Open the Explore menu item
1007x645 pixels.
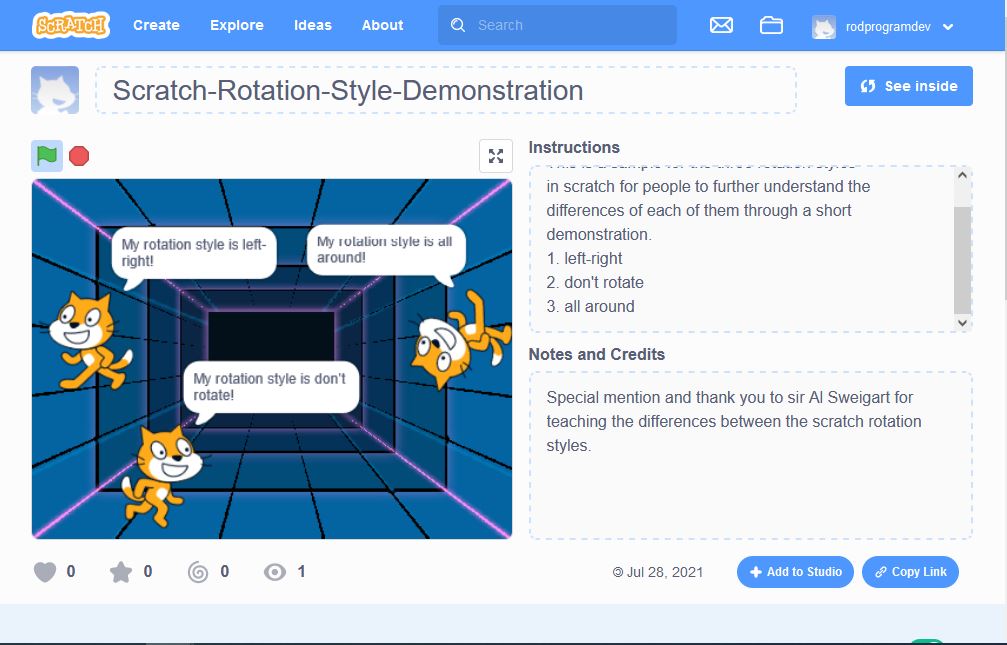[237, 25]
